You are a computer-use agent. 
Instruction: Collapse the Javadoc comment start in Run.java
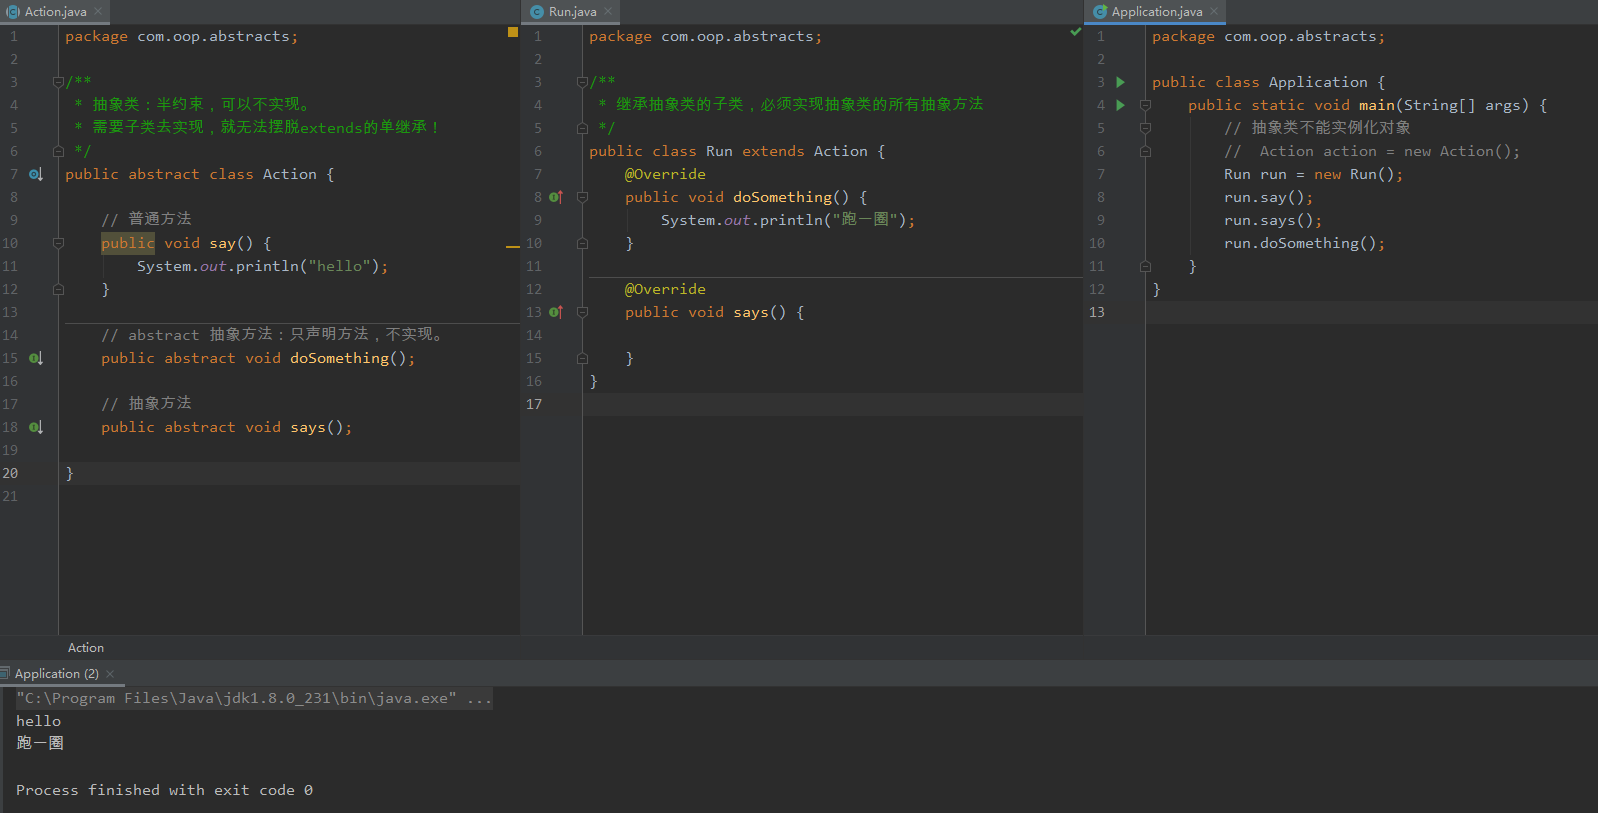[582, 82]
